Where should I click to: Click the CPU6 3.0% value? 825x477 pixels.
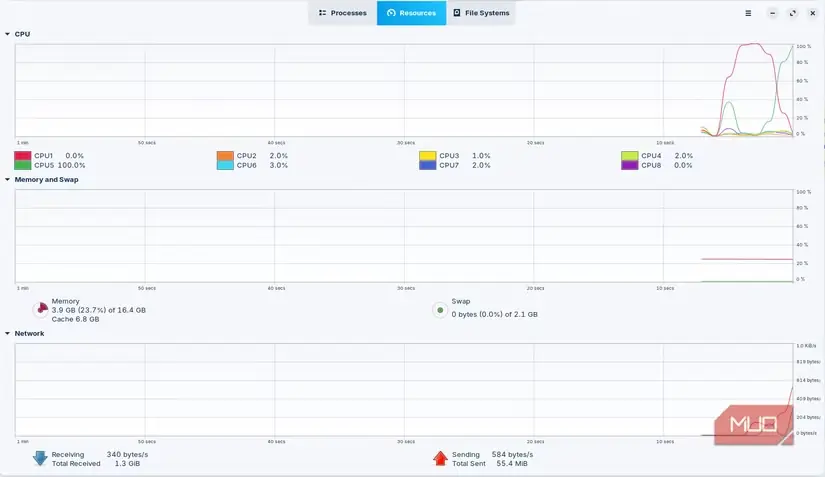click(279, 165)
